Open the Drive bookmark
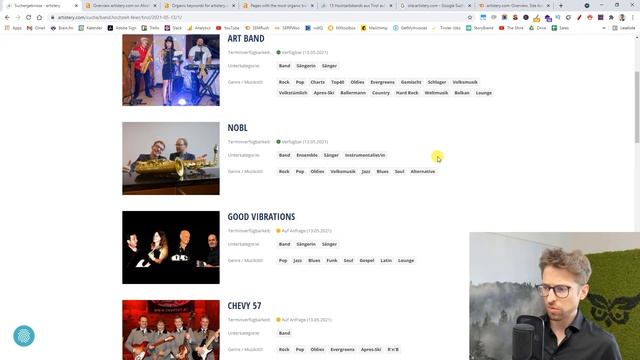640x360 pixels. (x=538, y=28)
